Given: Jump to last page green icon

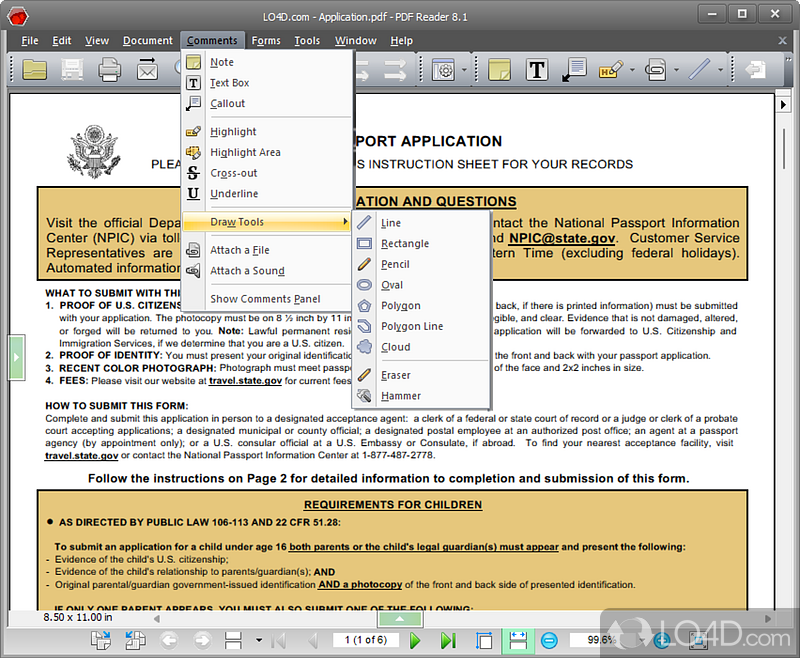Looking at the screenshot, I should pos(448,640).
